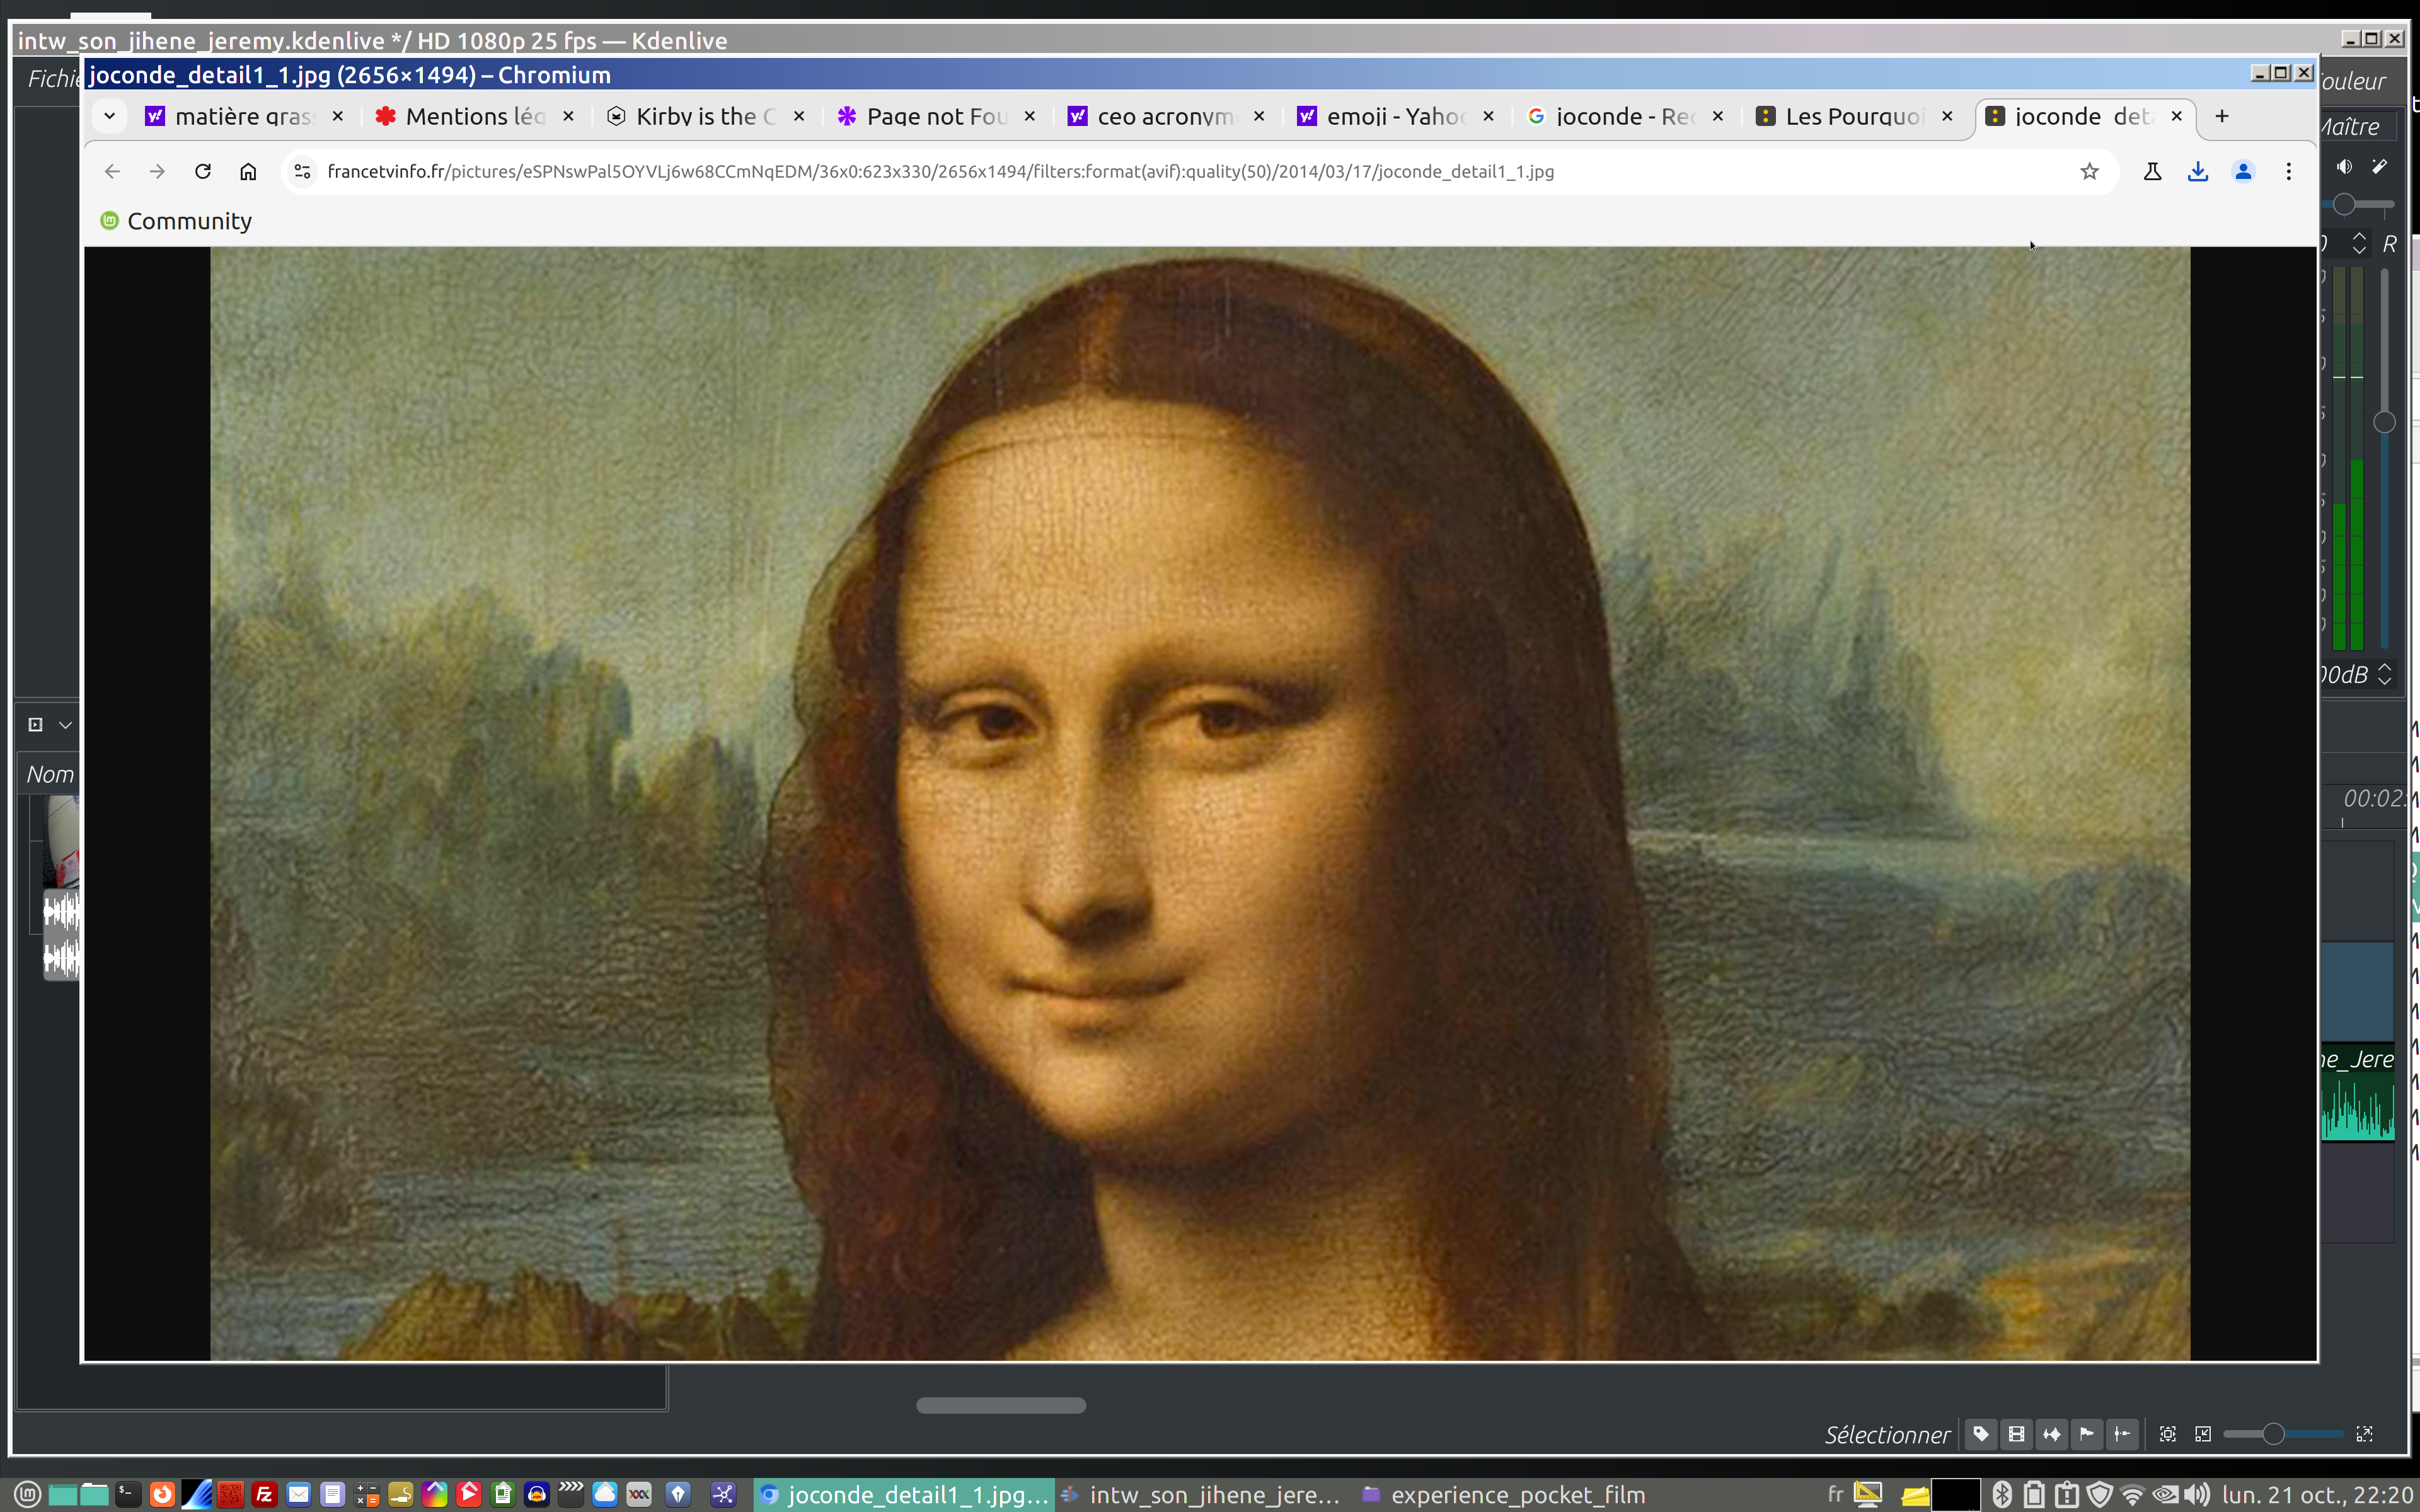The image size is (2420, 1512).
Task: Open Chromium three-dot menu
Action: click(x=2288, y=171)
